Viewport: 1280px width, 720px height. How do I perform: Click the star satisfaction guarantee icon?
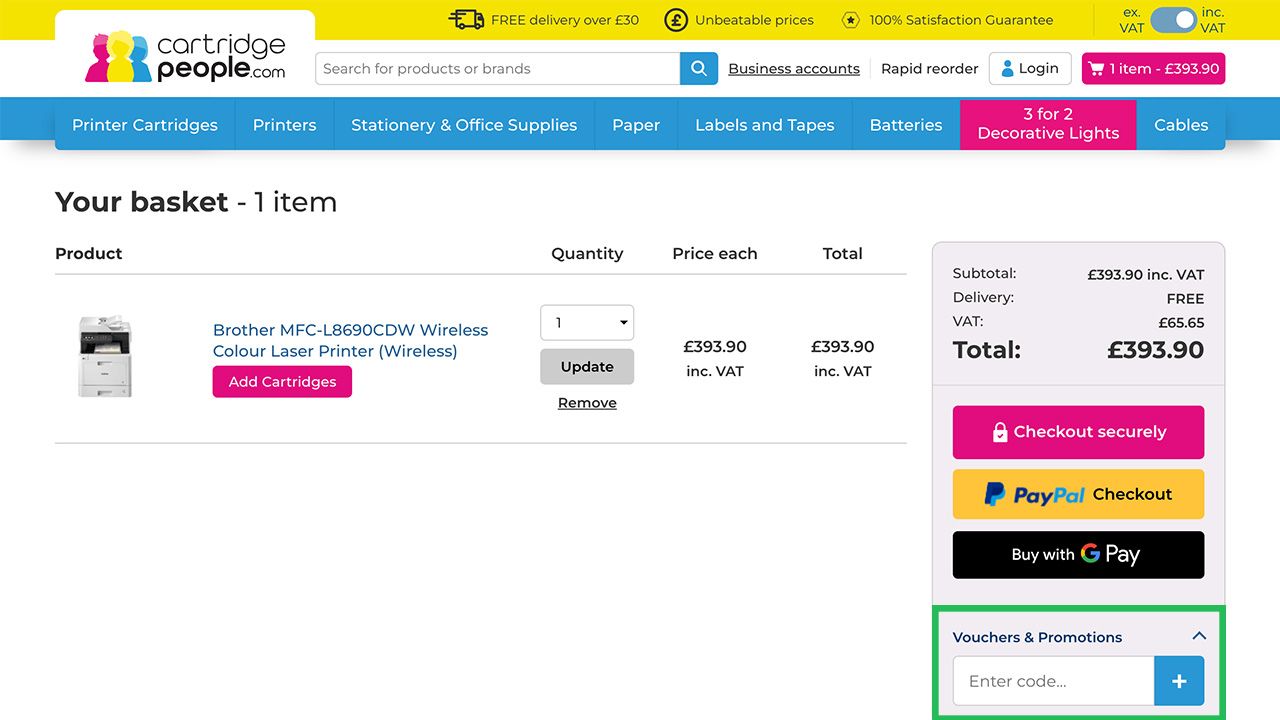[850, 20]
